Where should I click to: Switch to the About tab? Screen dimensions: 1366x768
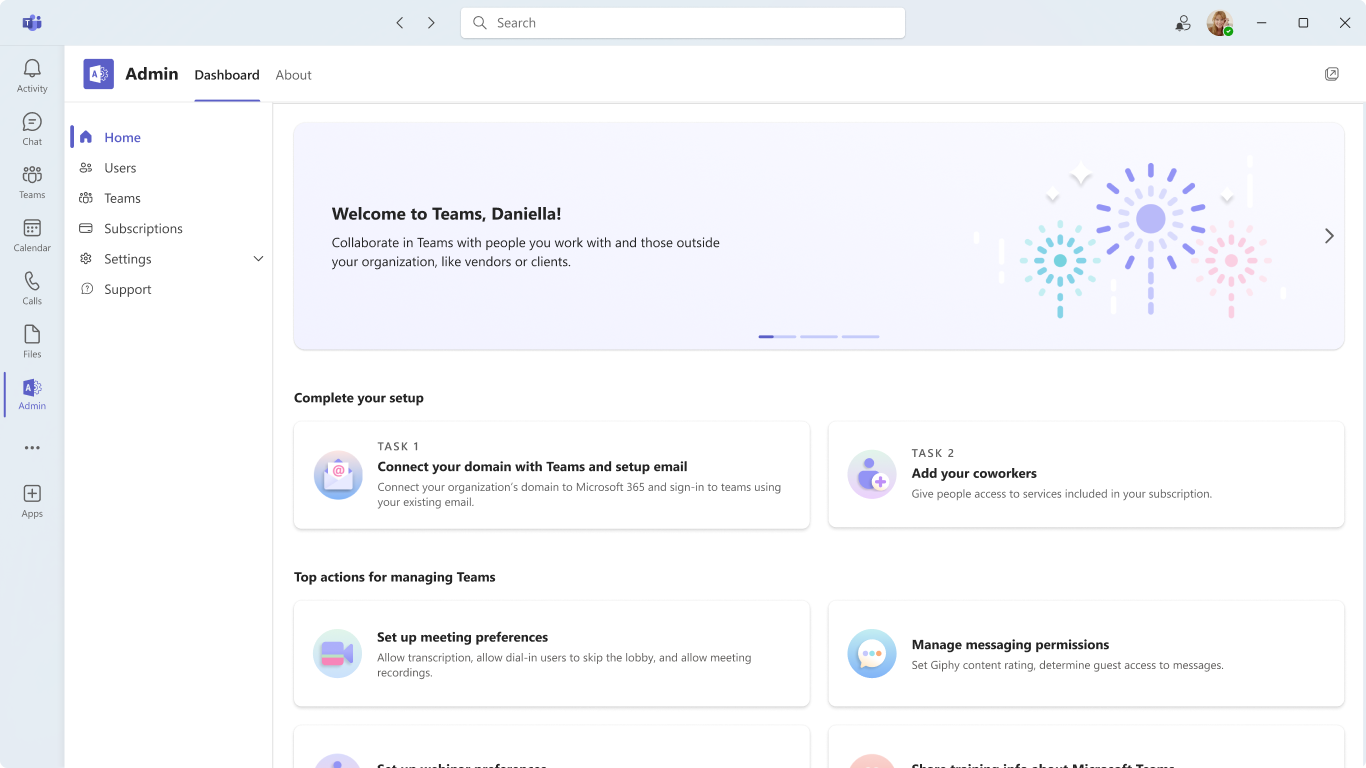point(294,75)
